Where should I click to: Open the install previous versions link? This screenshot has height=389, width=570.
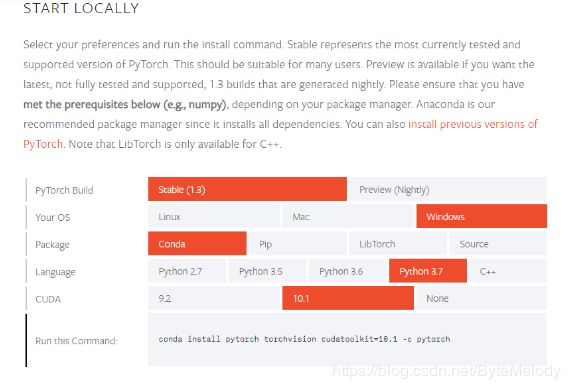(473, 124)
